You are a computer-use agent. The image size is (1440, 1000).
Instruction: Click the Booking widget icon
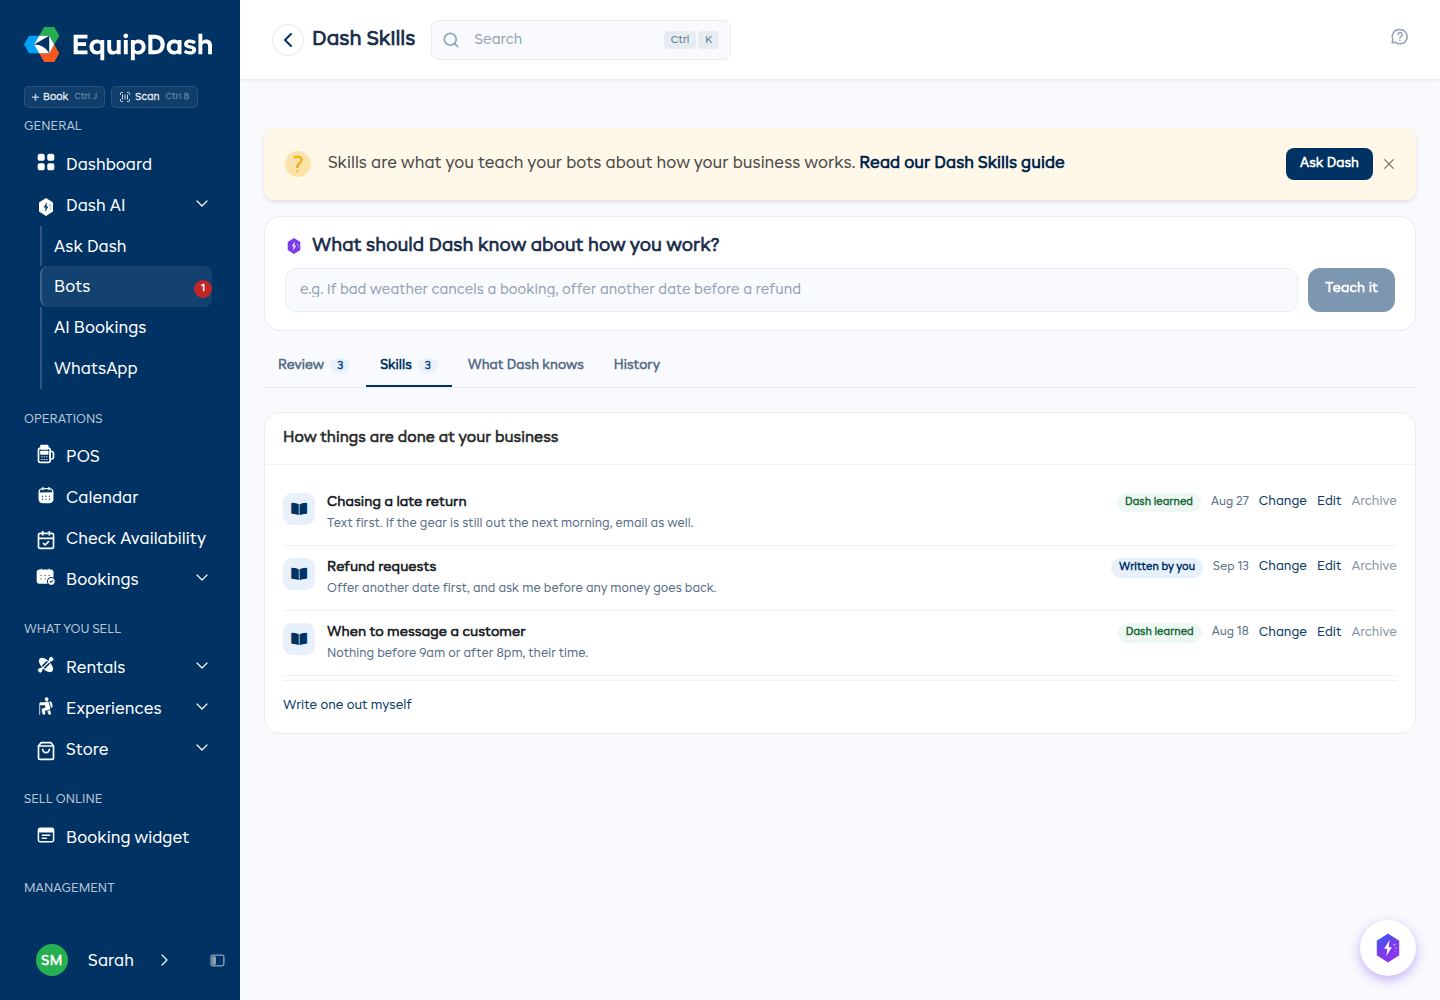46,836
